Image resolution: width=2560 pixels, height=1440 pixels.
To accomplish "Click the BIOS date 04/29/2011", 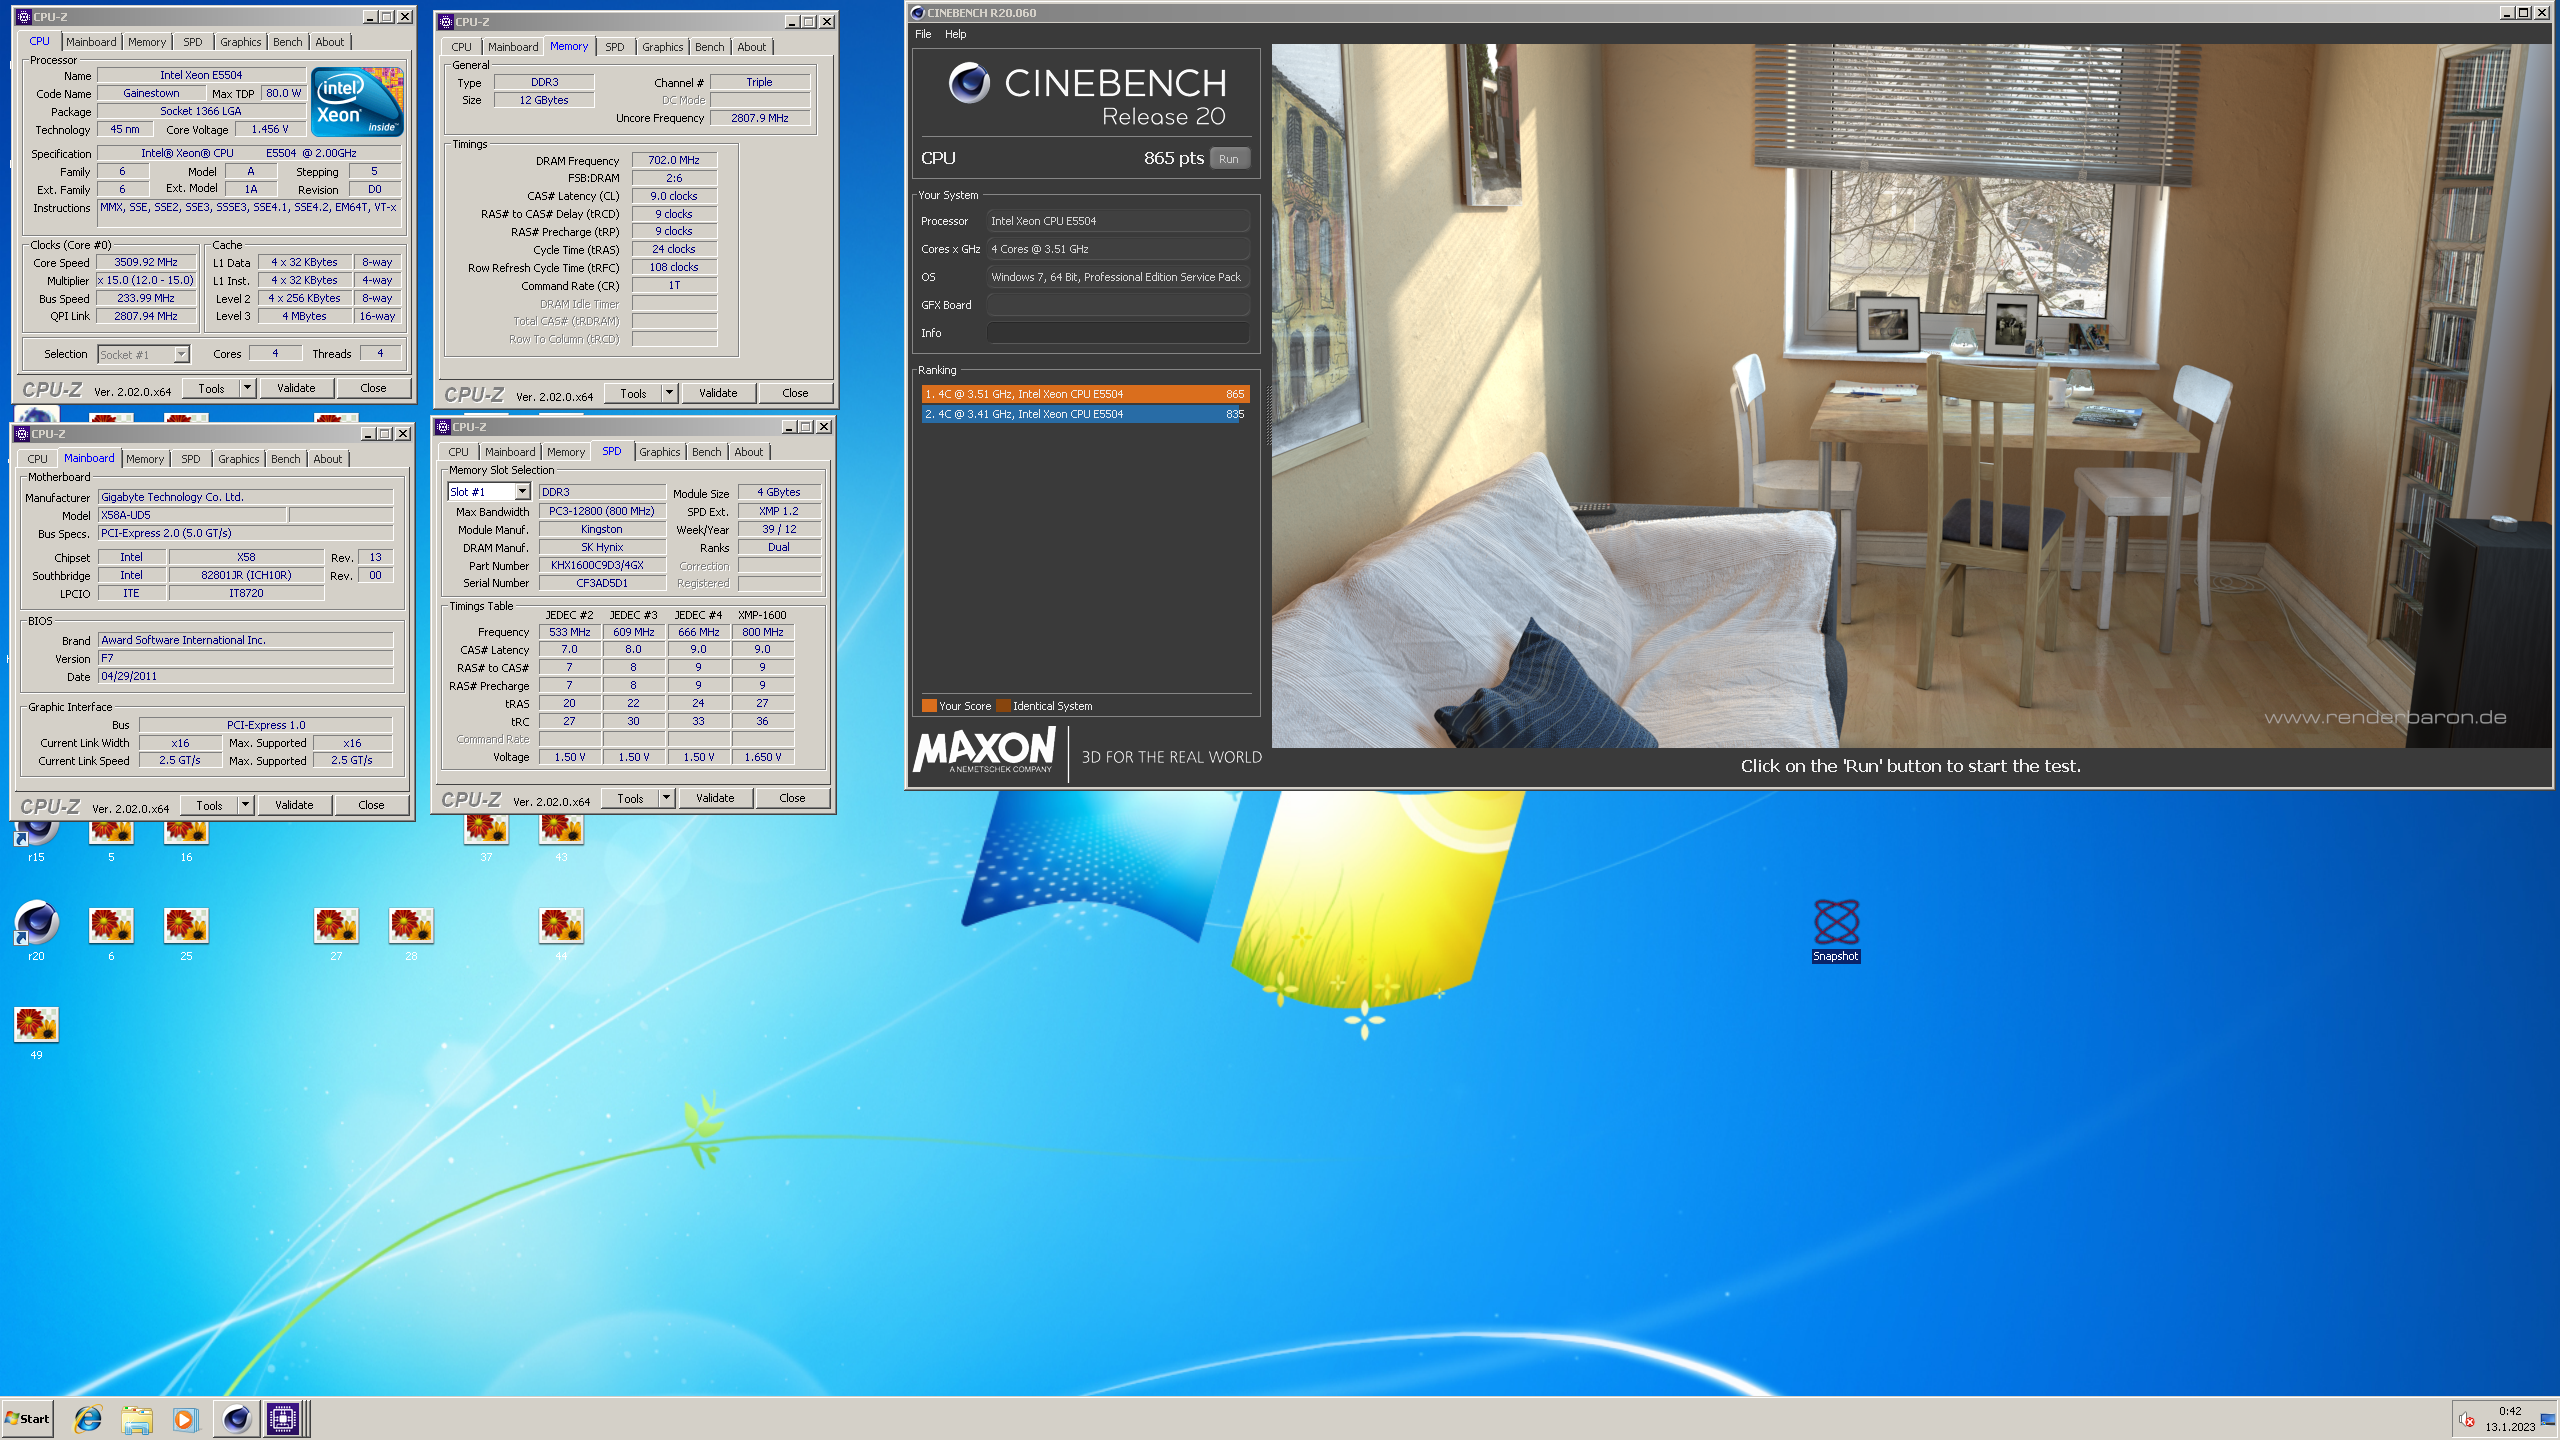I will [x=245, y=676].
